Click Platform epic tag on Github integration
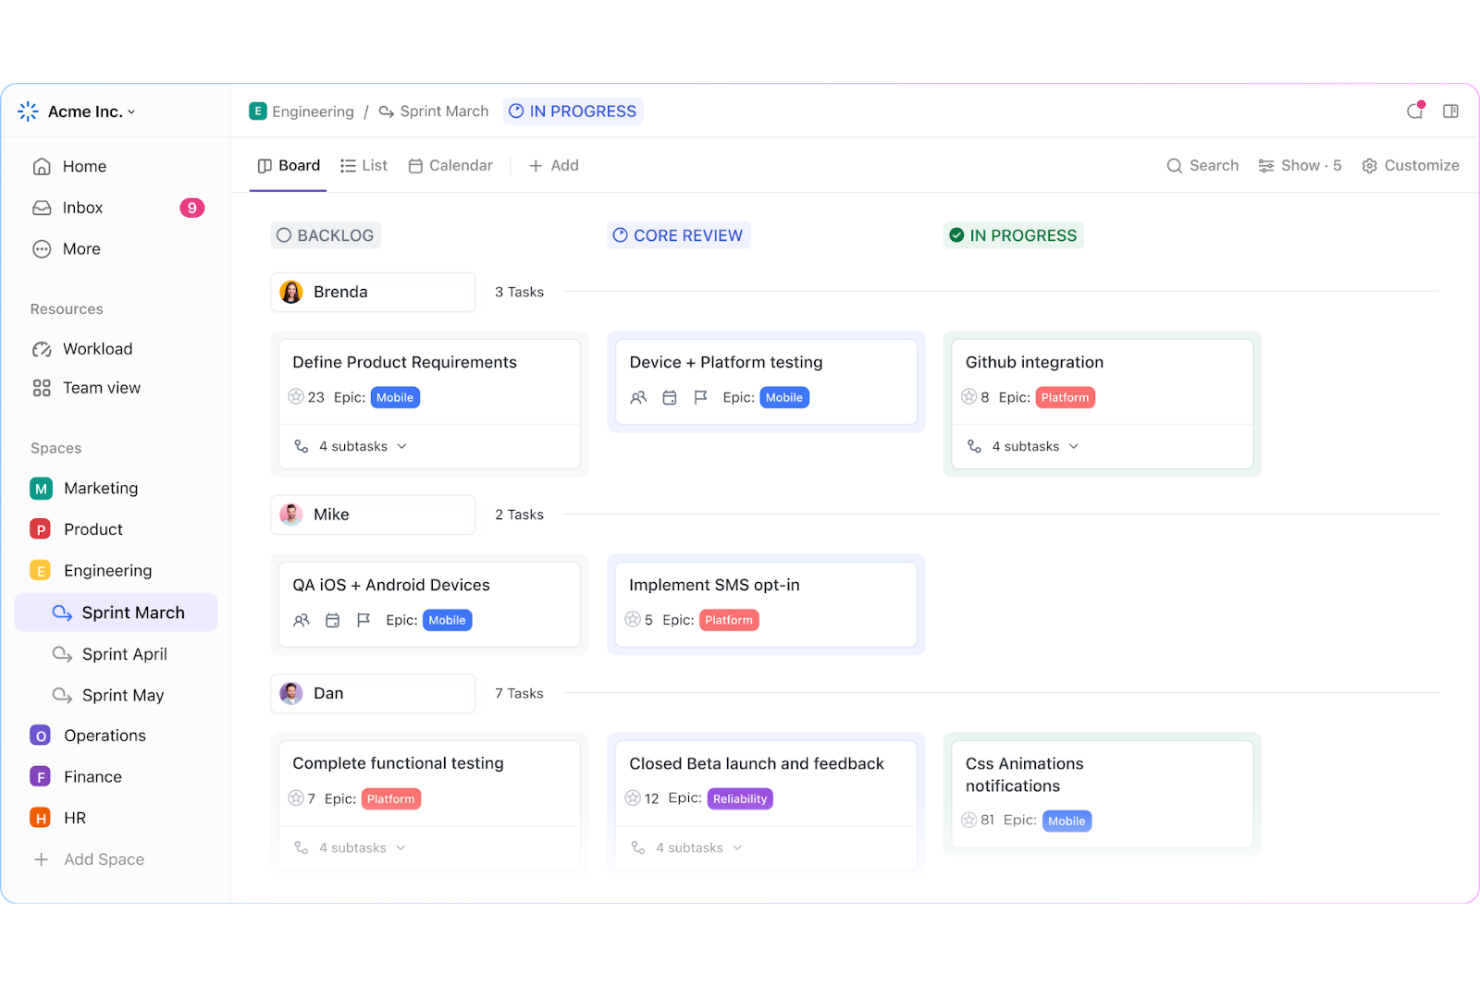 (1065, 398)
